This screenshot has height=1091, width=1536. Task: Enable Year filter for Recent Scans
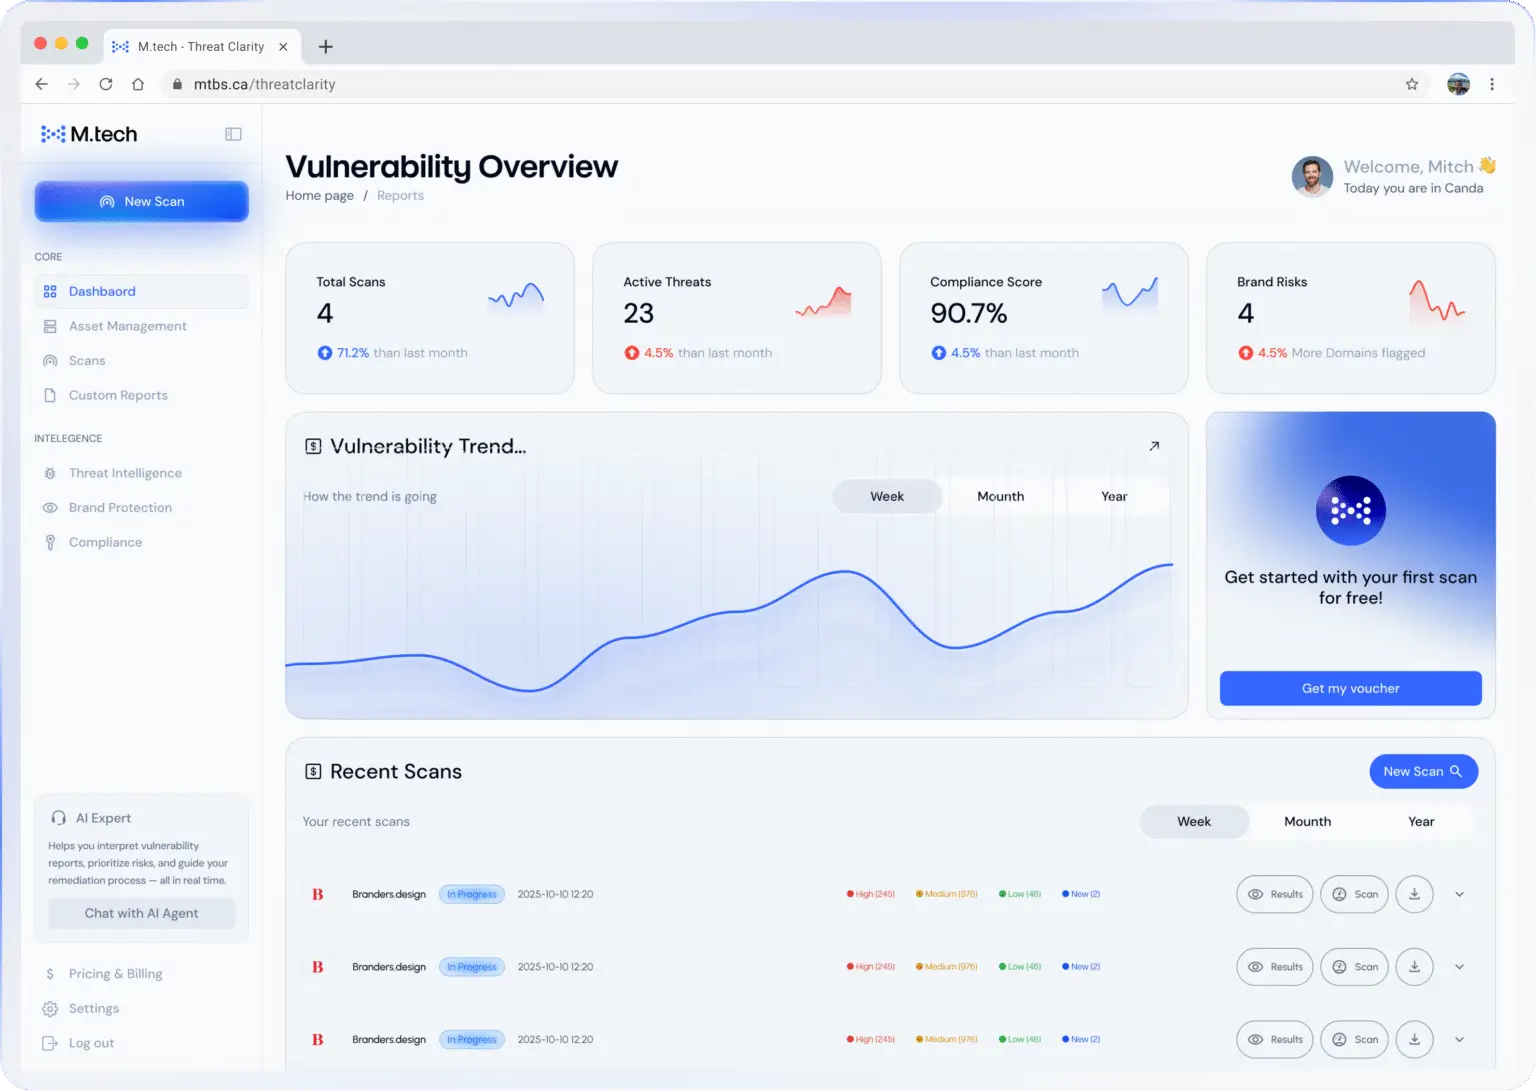pyautogui.click(x=1420, y=821)
